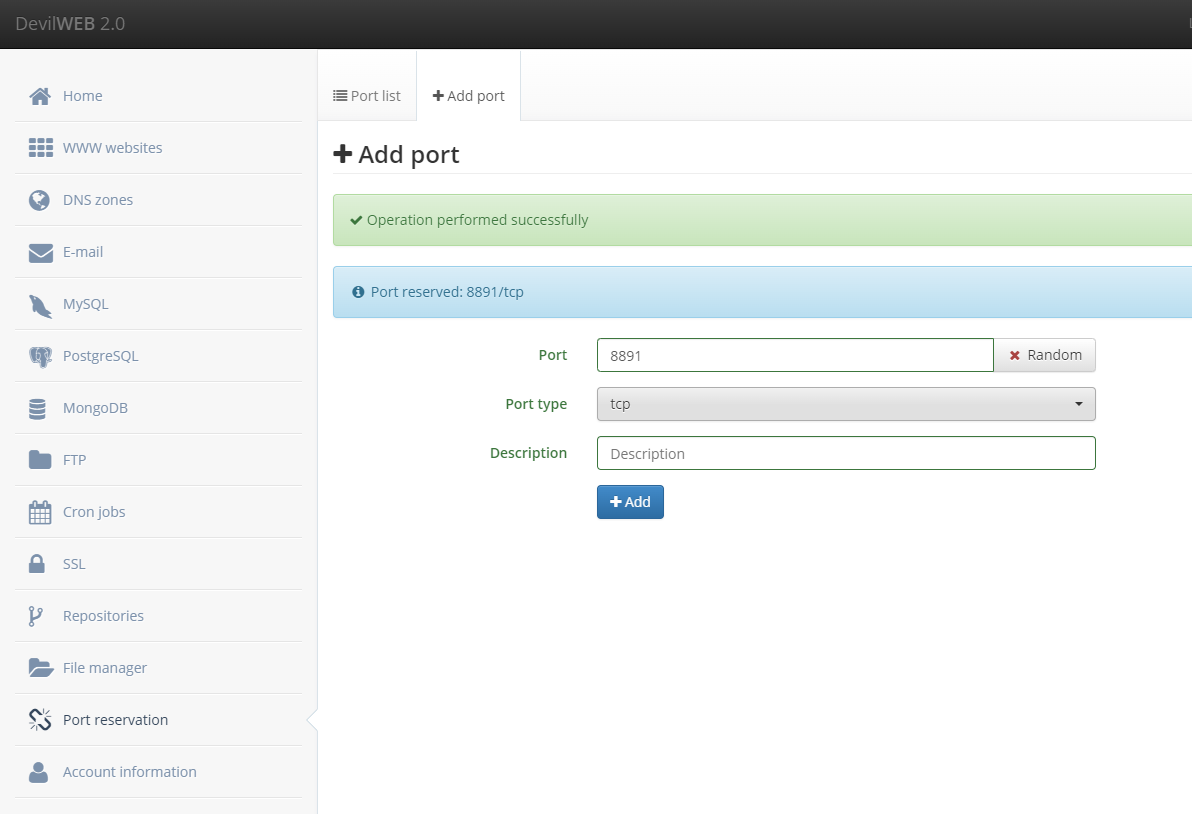Click the blue Add button
The height and width of the screenshot is (814, 1192).
(x=630, y=502)
